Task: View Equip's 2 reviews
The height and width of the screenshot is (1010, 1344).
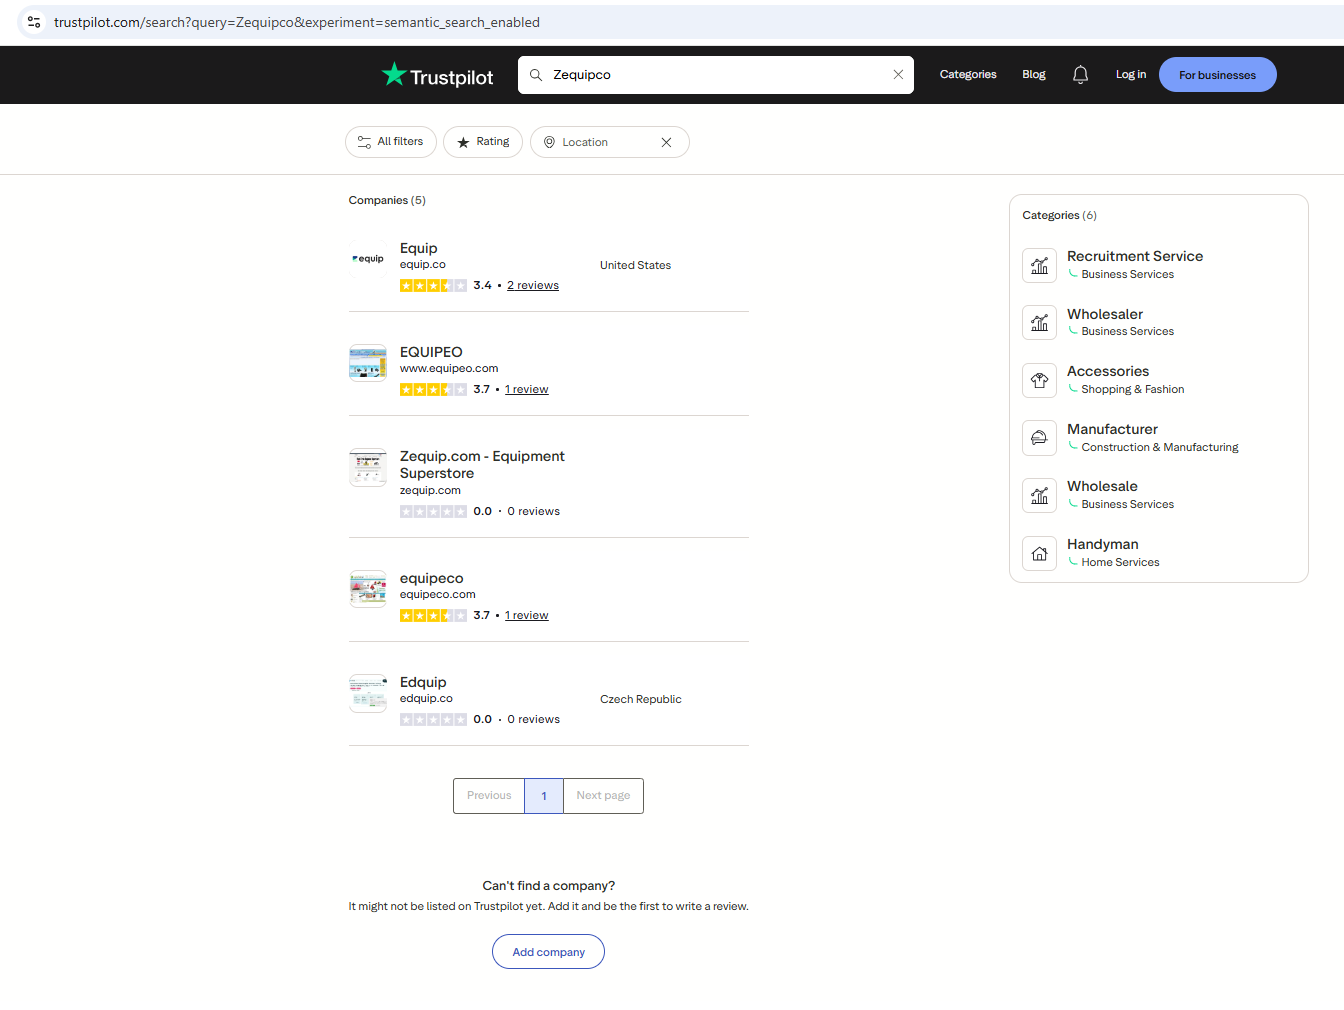Action: tap(533, 286)
